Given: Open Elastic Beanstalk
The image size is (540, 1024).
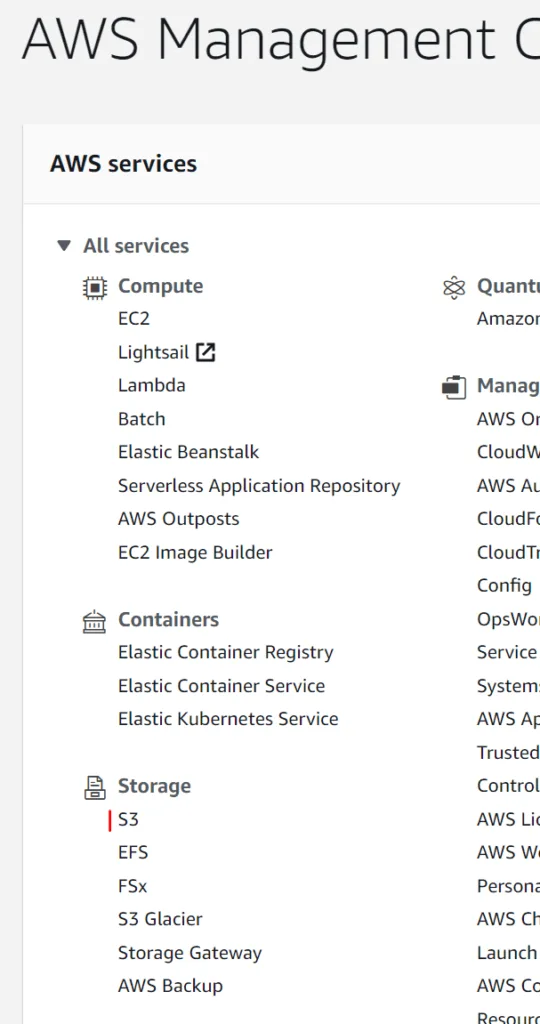Looking at the screenshot, I should click(x=189, y=452).
